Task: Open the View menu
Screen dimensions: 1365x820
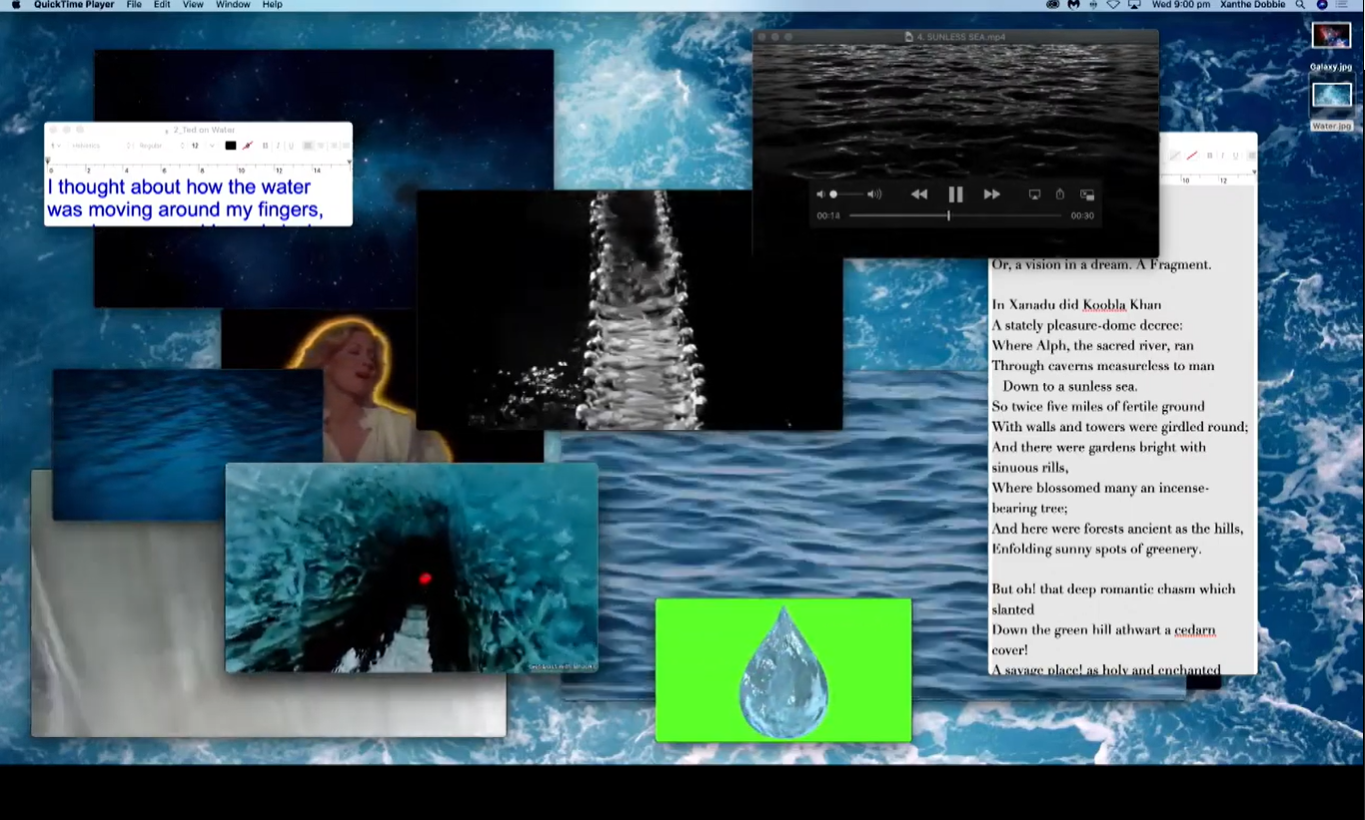Action: click(x=193, y=5)
